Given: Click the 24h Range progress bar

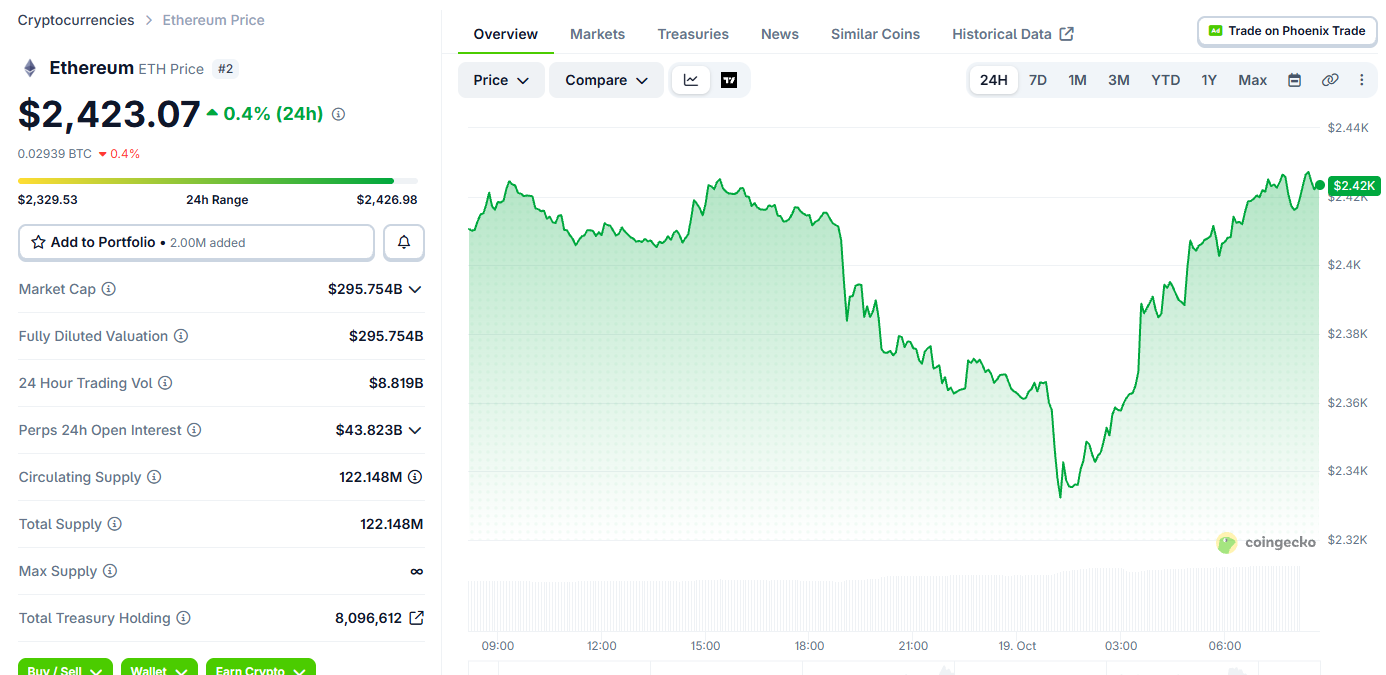Looking at the screenshot, I should click(218, 181).
